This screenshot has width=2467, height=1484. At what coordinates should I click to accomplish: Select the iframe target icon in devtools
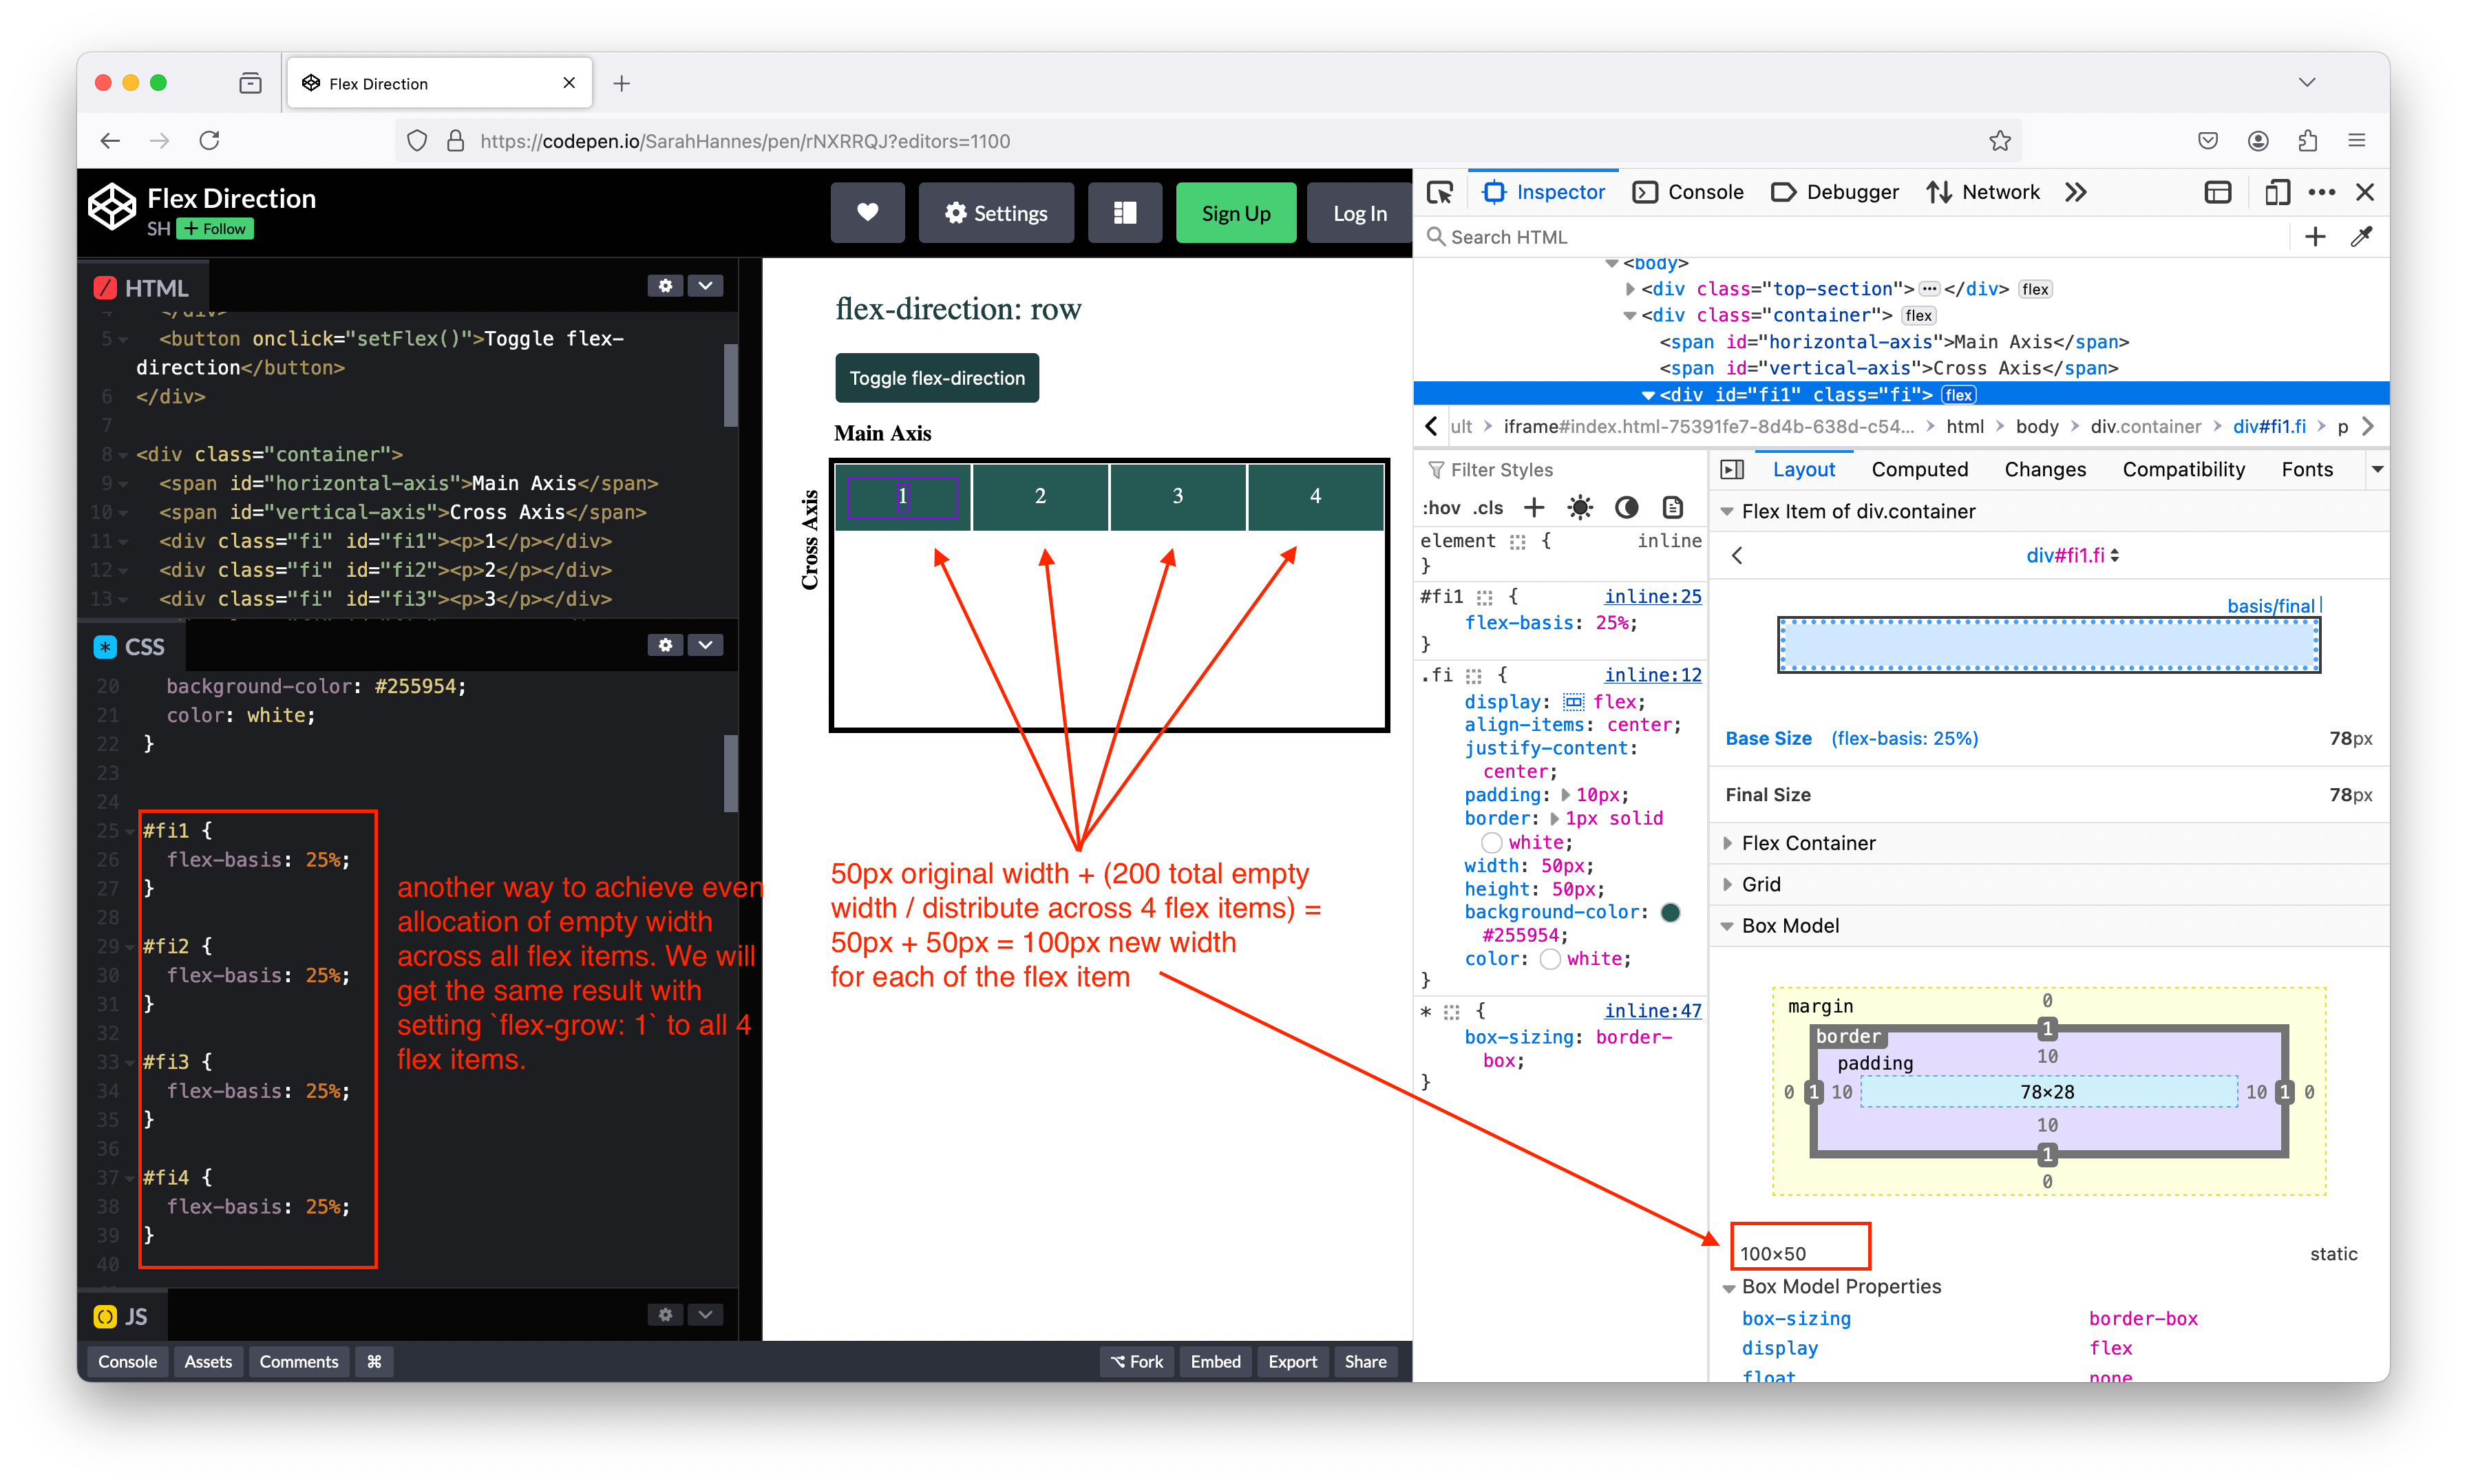point(2218,192)
